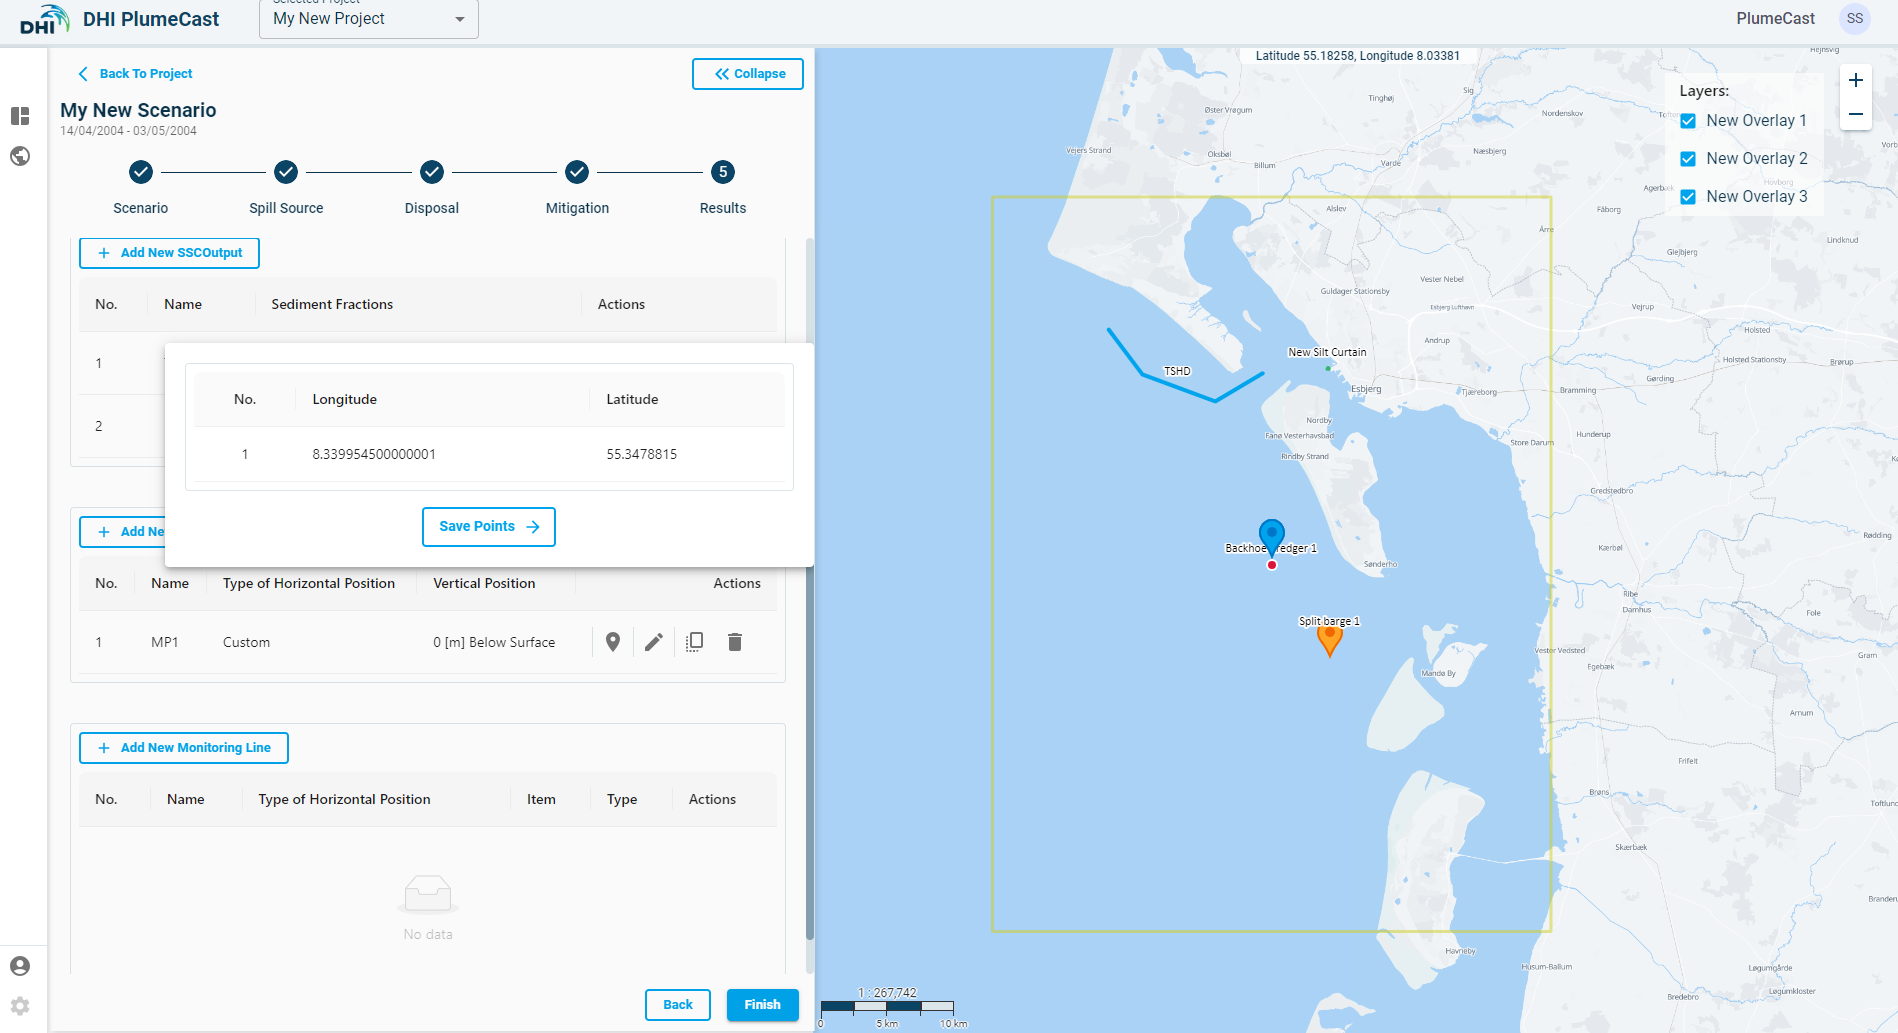Click the location pin icon for MP1

coord(613,642)
